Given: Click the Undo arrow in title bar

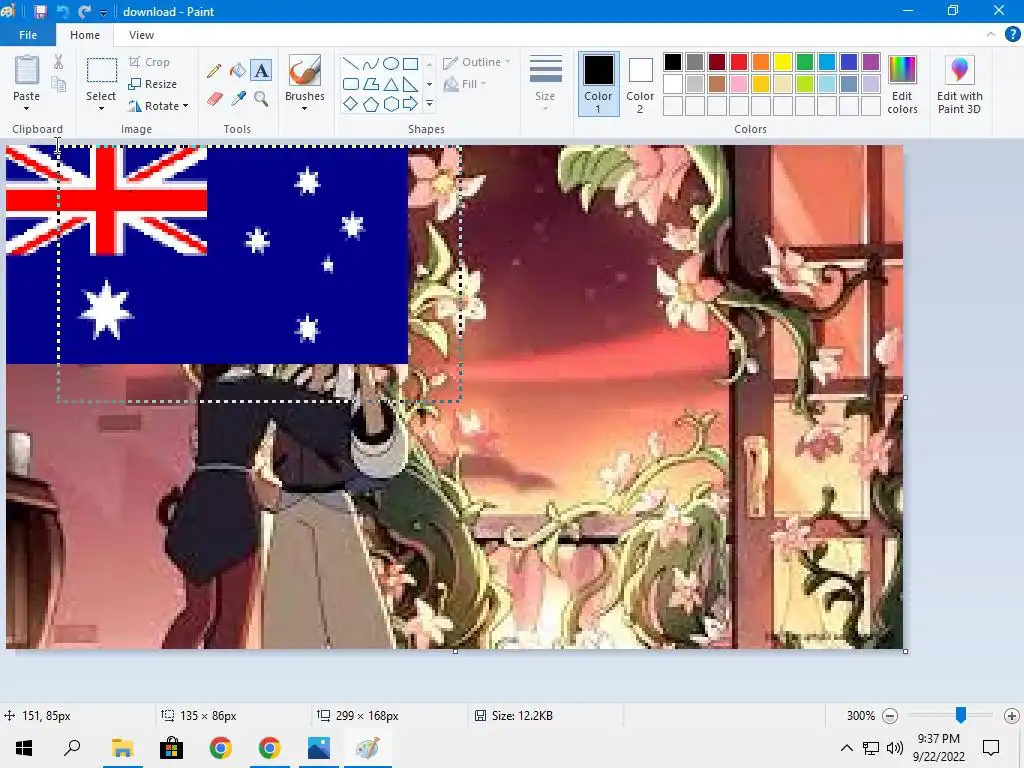Looking at the screenshot, I should [x=63, y=11].
